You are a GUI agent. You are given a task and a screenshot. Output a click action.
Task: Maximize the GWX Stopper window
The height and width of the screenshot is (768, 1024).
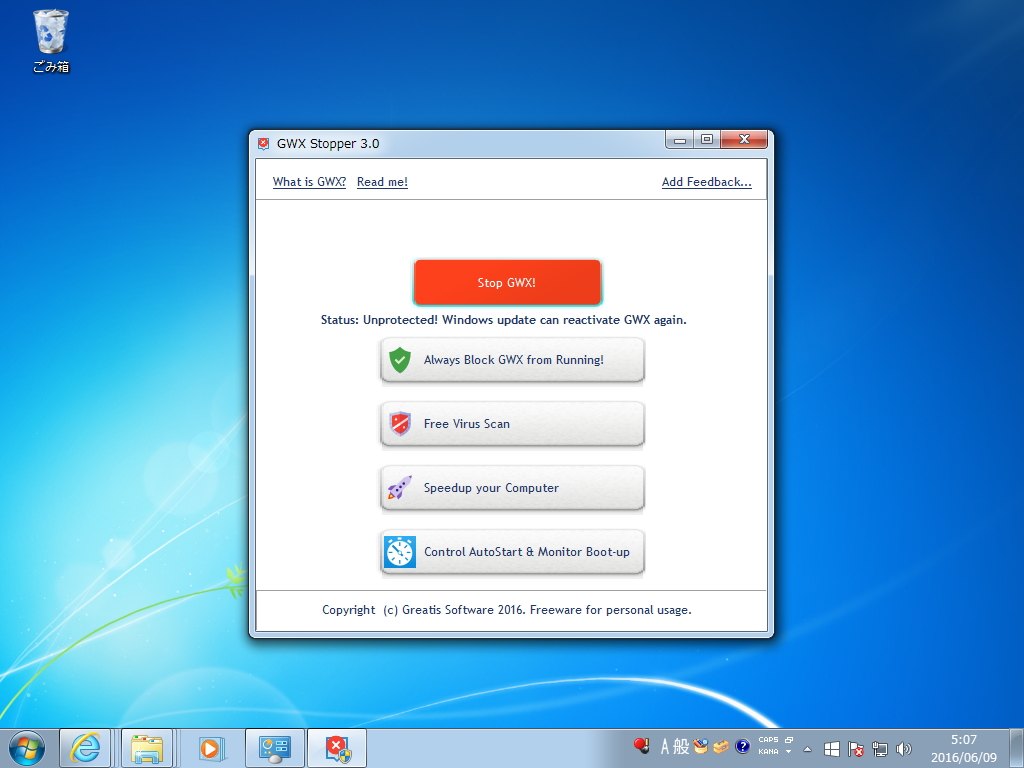point(707,140)
